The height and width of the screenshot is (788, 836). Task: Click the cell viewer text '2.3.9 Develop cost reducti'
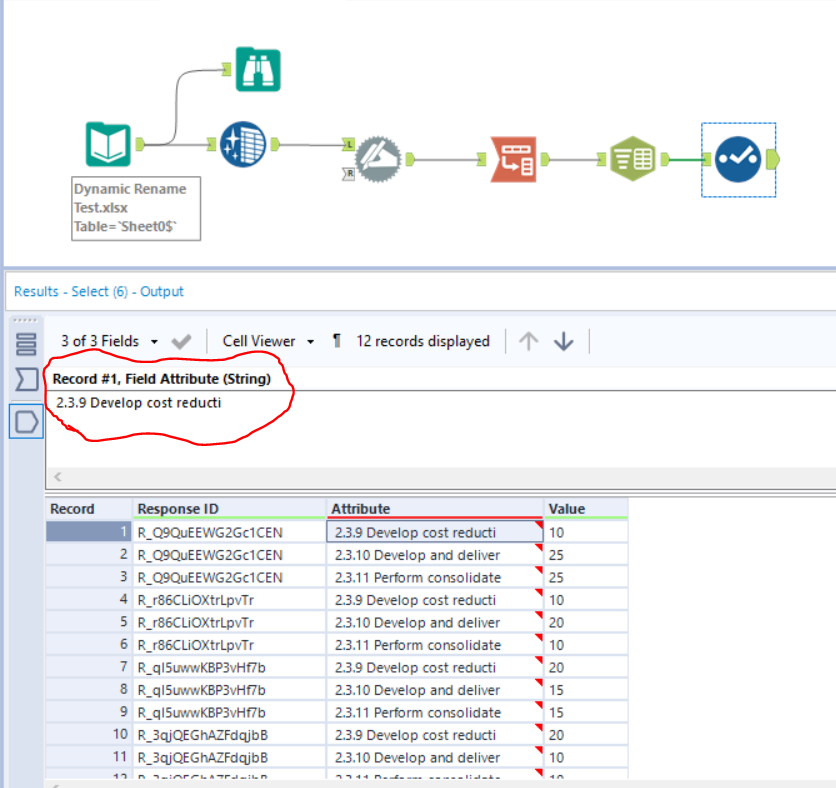(139, 403)
